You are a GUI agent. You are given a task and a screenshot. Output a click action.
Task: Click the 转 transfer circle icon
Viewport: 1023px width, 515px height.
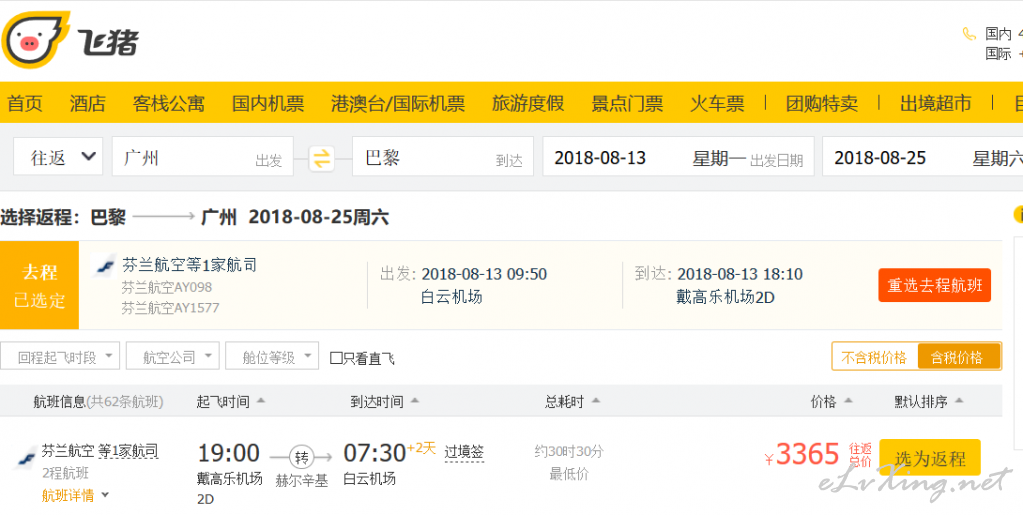301,458
